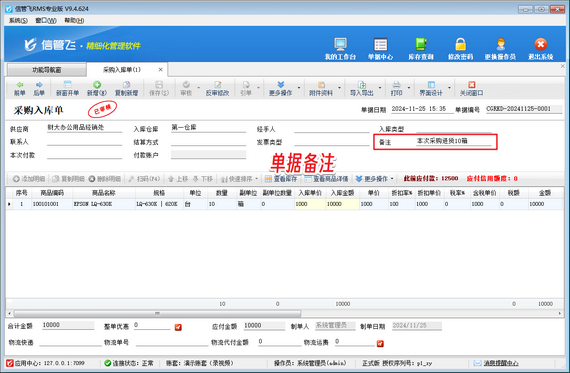The width and height of the screenshot is (570, 373).
Task: Go to previous document with 前单
Action: pyautogui.click(x=20, y=88)
